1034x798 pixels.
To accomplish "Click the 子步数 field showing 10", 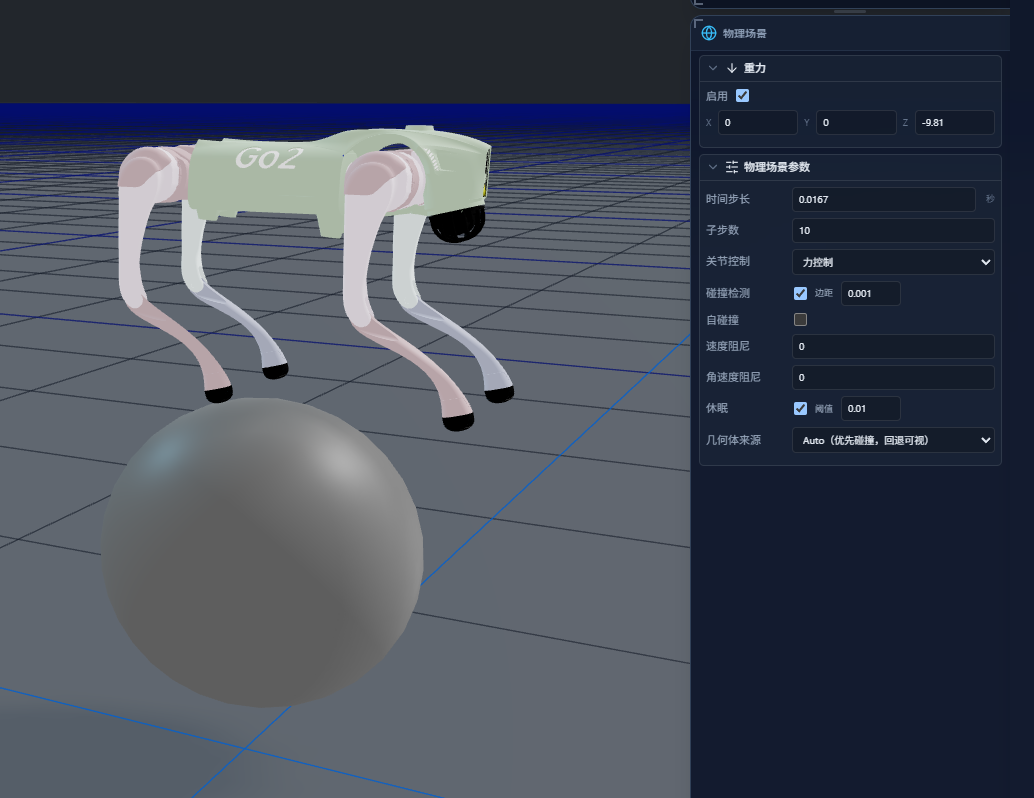I will [x=893, y=230].
